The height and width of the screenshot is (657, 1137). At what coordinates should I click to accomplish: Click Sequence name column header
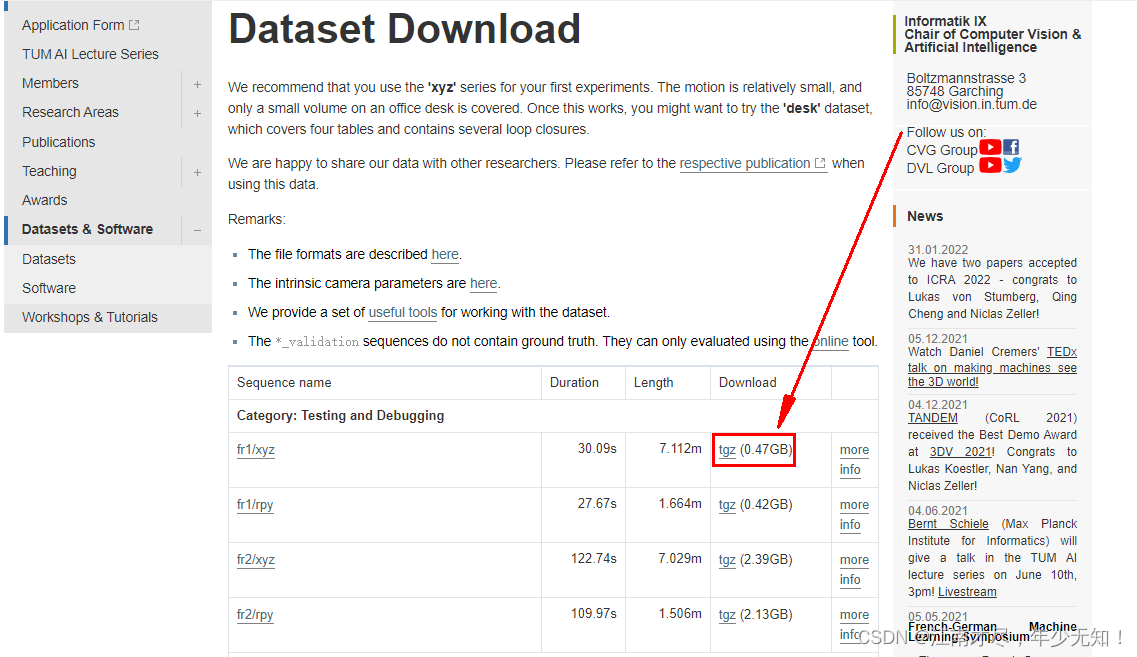pos(284,383)
